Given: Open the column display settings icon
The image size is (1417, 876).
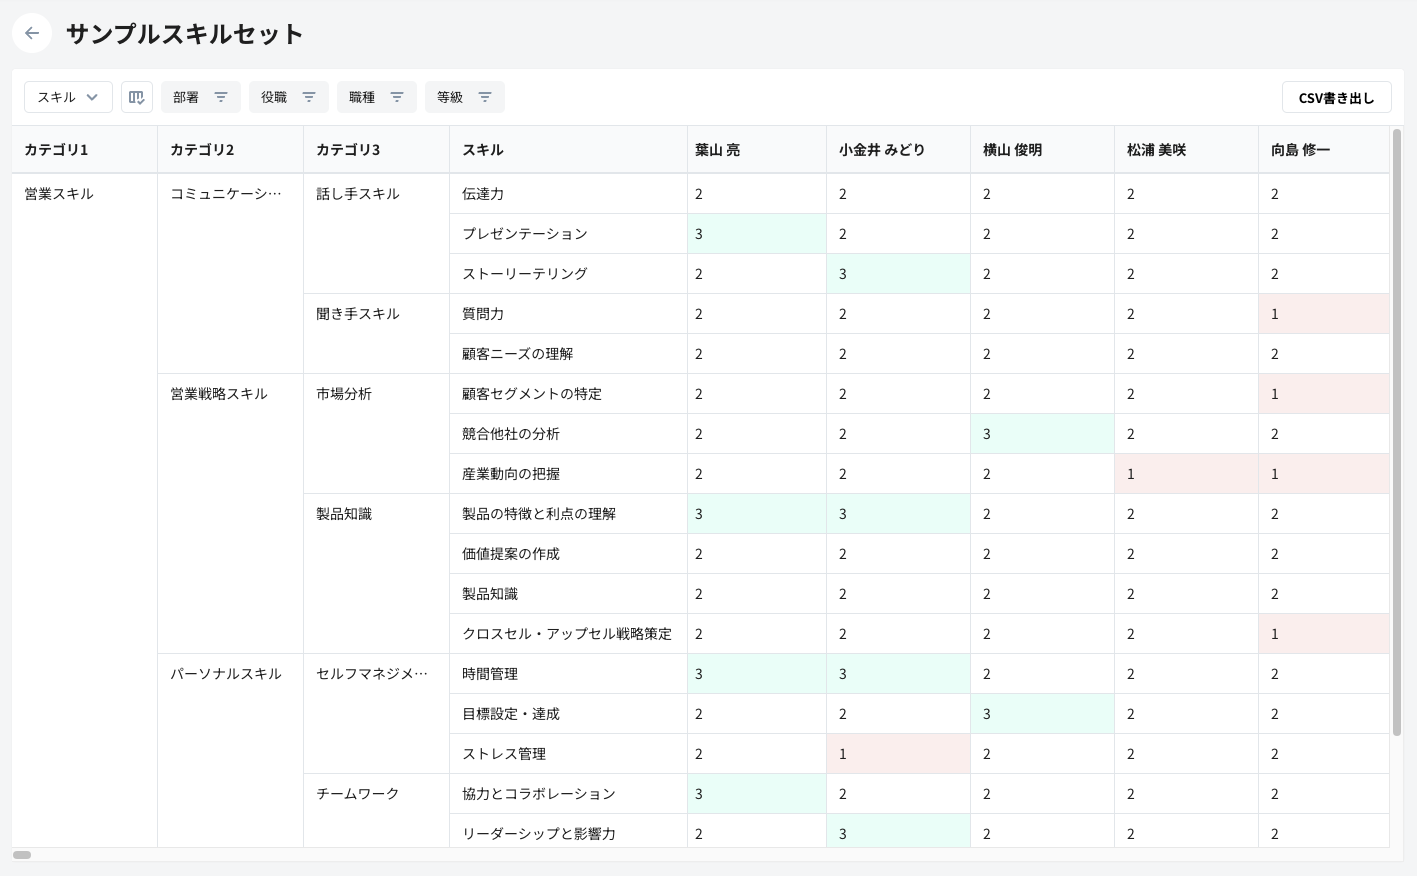Looking at the screenshot, I should (x=137, y=97).
